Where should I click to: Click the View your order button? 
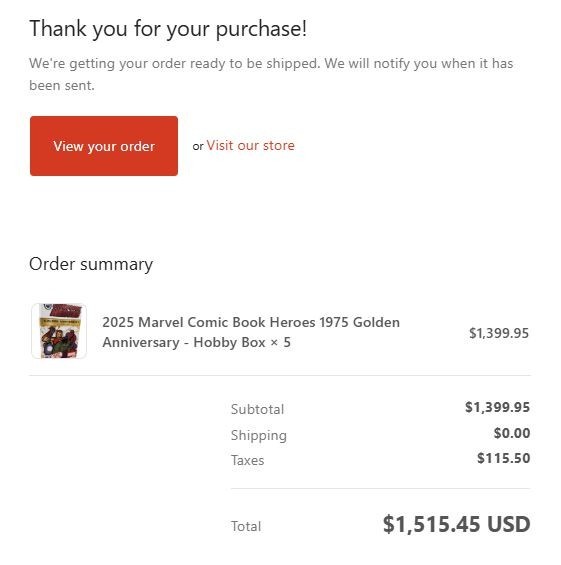[104, 146]
